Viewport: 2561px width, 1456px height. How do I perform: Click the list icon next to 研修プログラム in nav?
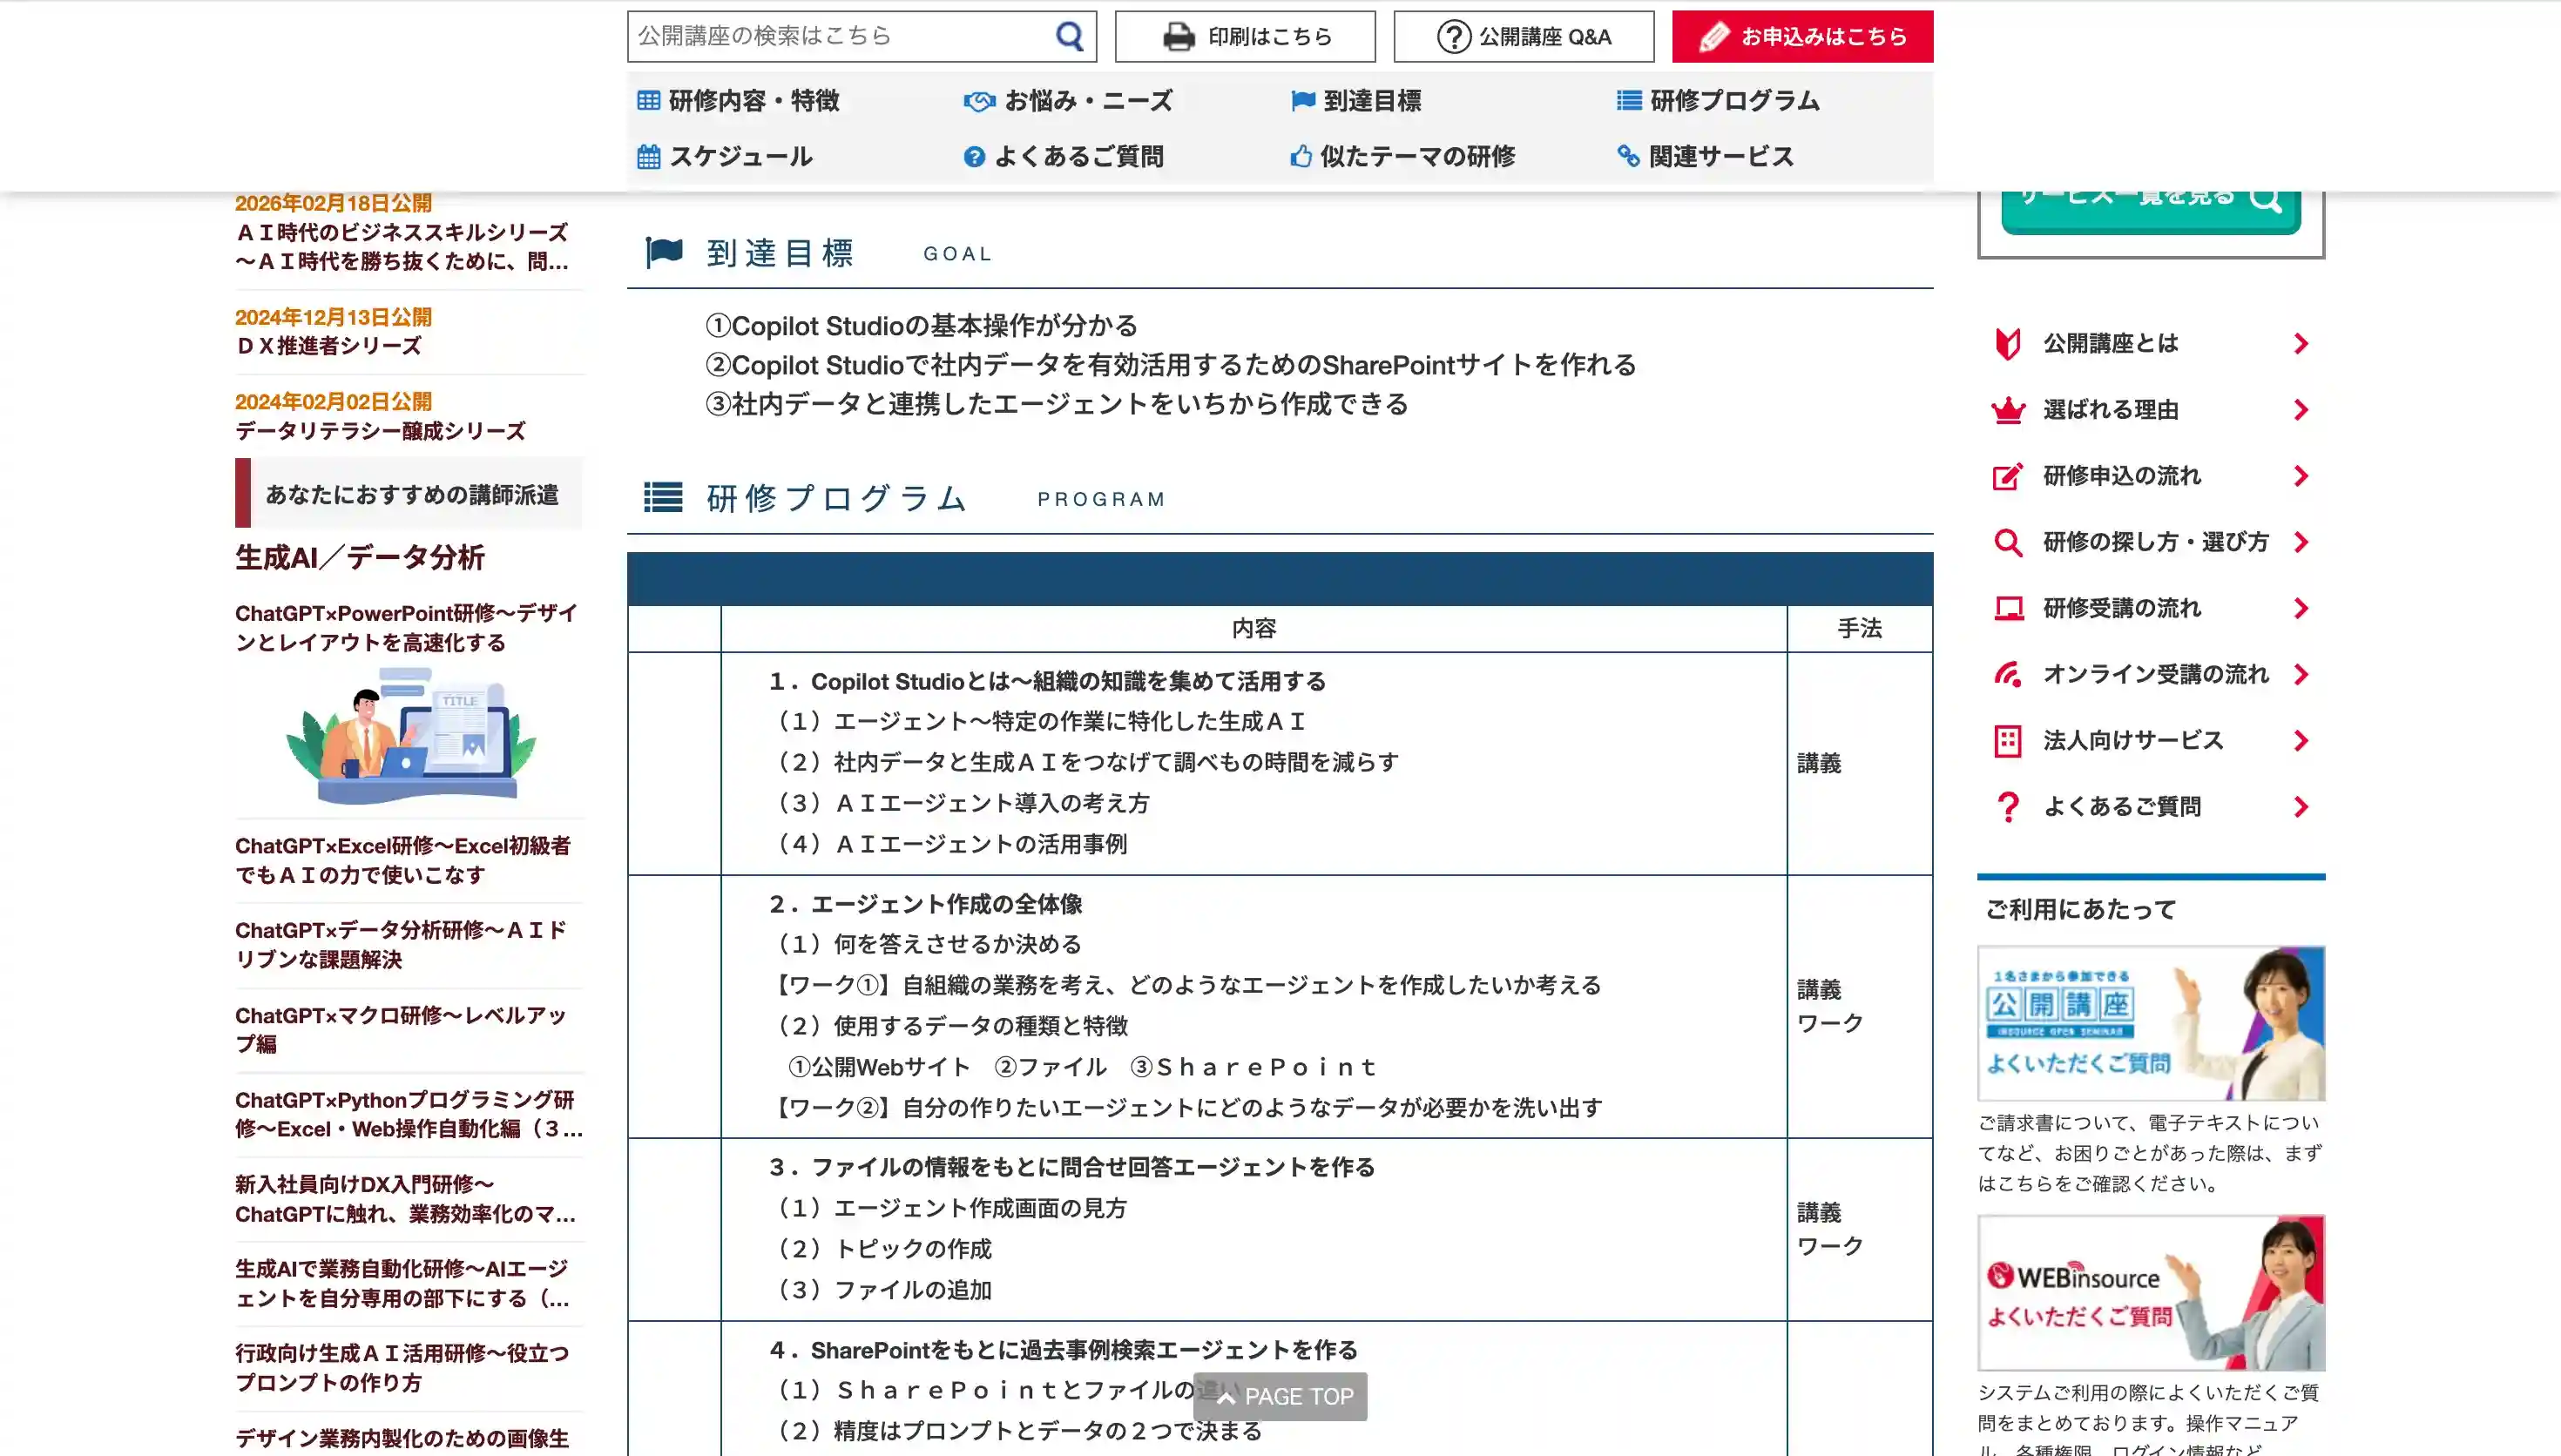(1629, 101)
